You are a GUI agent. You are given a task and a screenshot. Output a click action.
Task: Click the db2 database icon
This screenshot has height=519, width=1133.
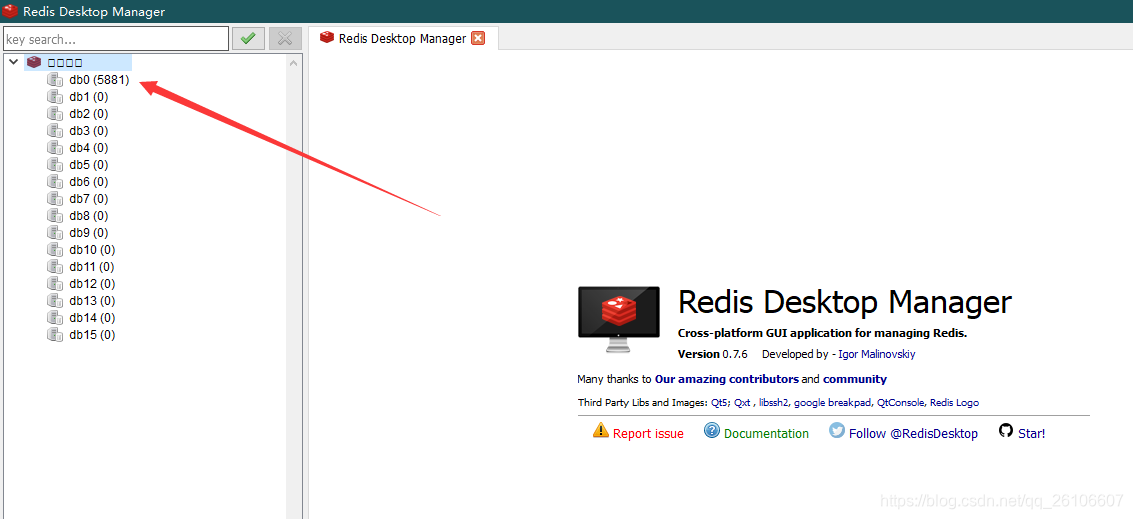(x=55, y=113)
